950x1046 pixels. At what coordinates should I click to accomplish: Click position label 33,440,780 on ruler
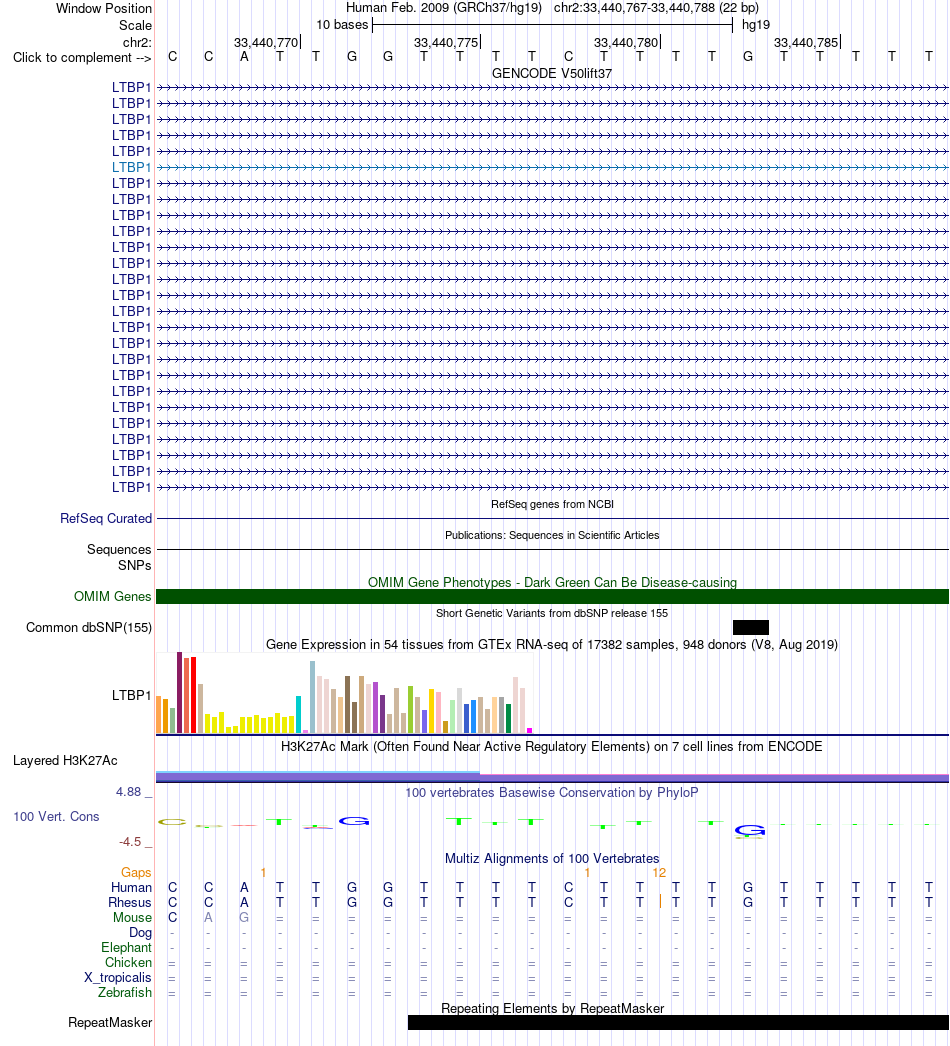click(626, 43)
